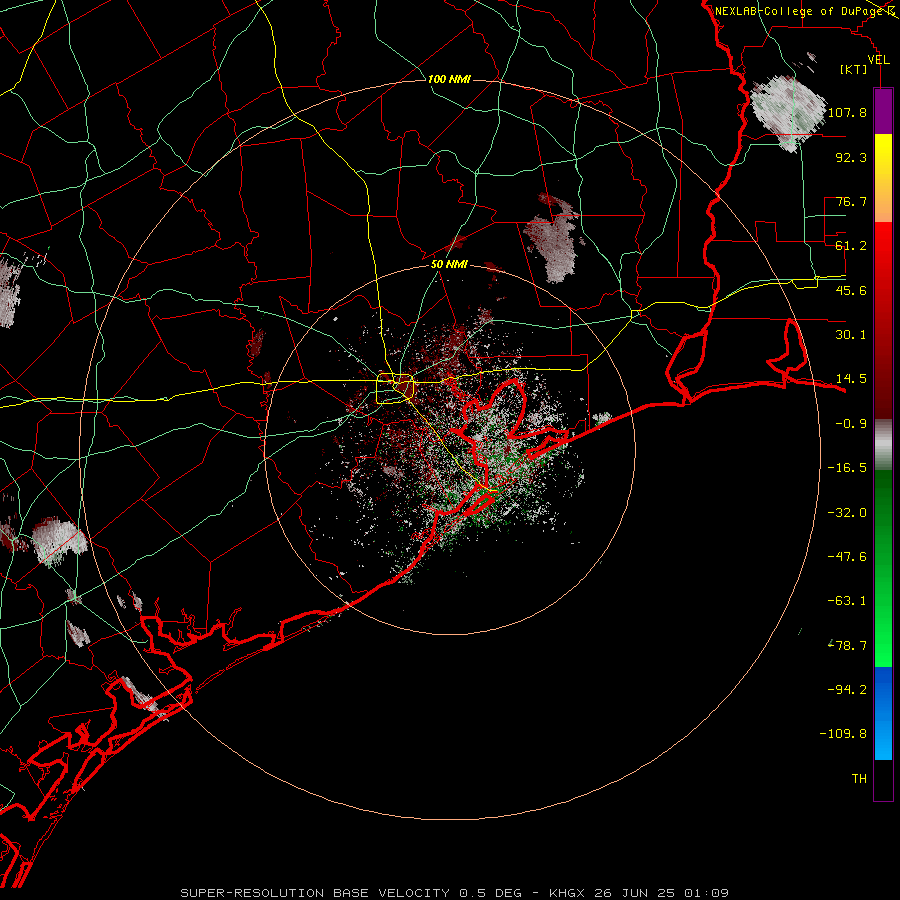Click the product title caption at the bottom
This screenshot has width=900, height=900.
pos(455,893)
